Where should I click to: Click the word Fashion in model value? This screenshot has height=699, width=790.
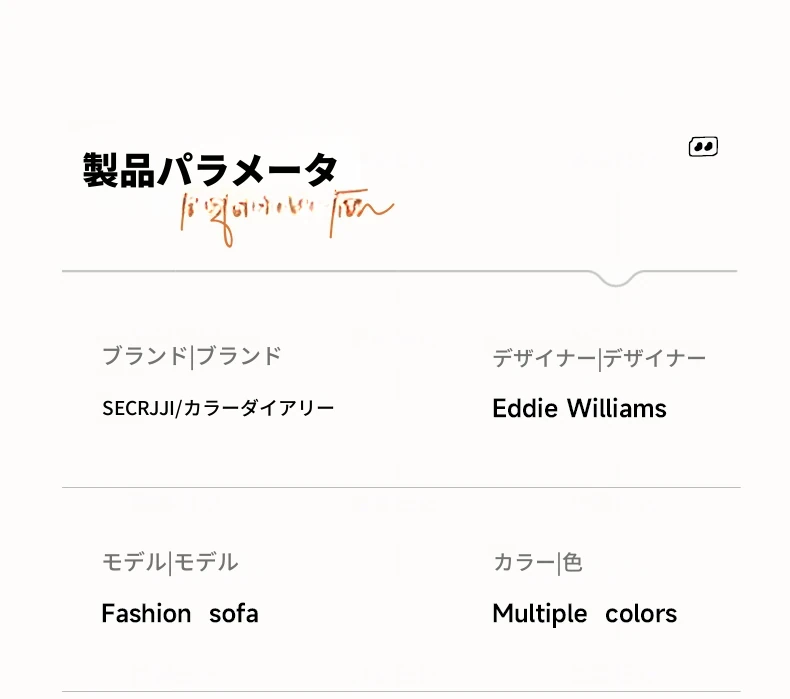click(146, 613)
